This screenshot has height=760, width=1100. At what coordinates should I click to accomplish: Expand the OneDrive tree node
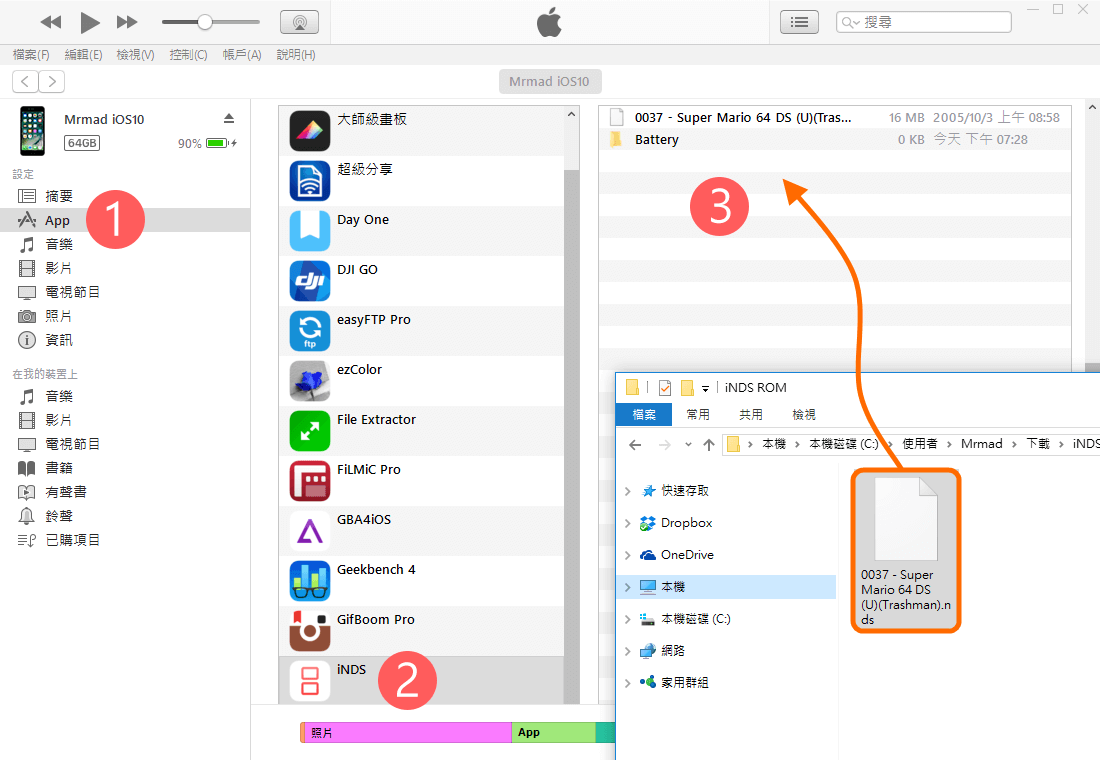point(628,555)
